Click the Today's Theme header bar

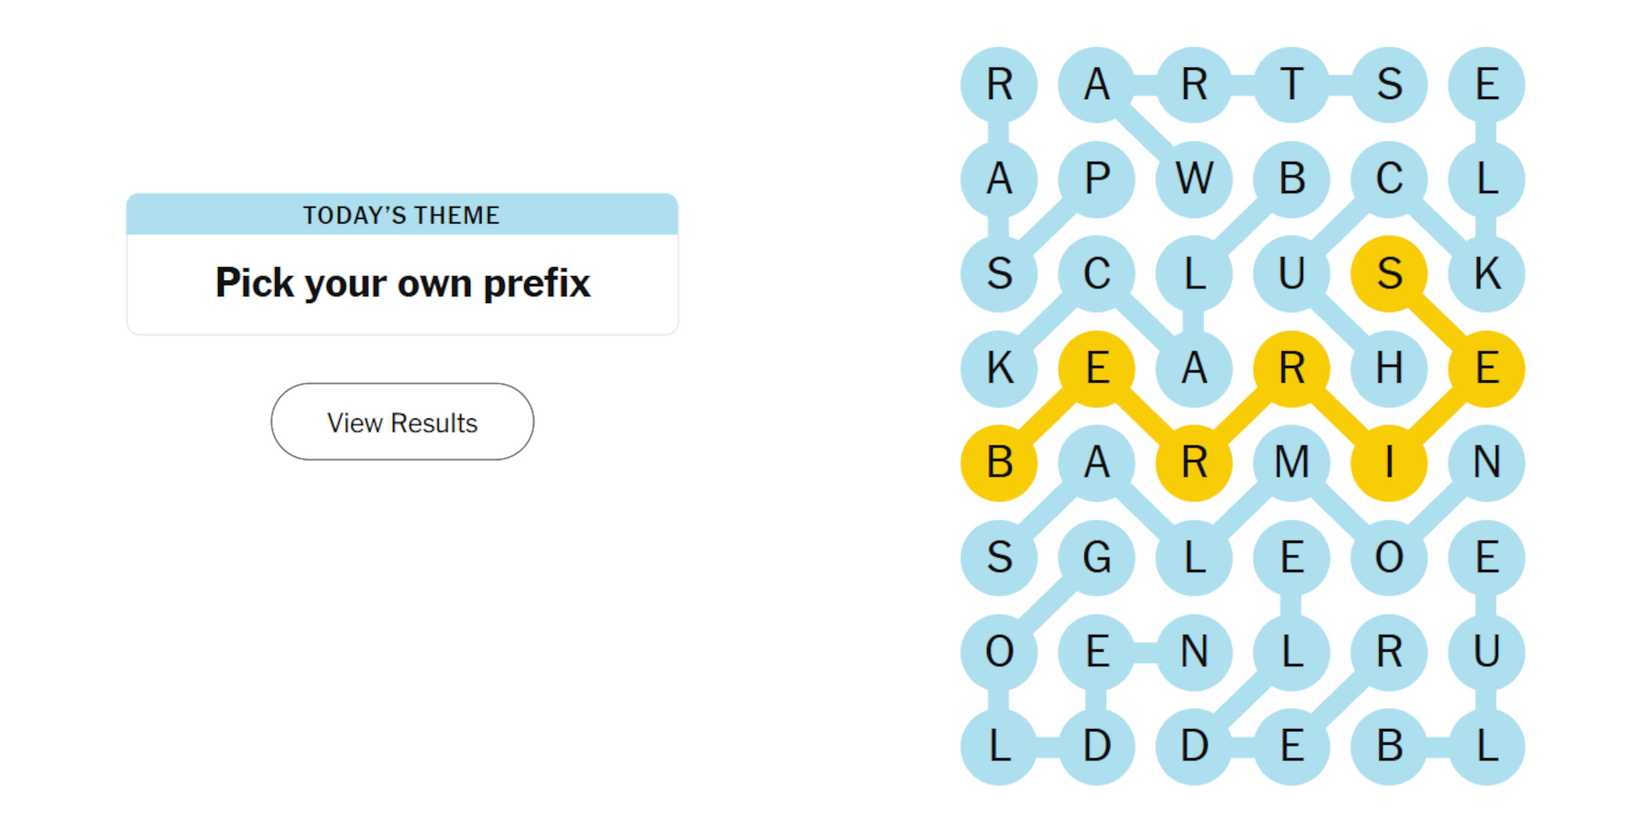click(401, 214)
